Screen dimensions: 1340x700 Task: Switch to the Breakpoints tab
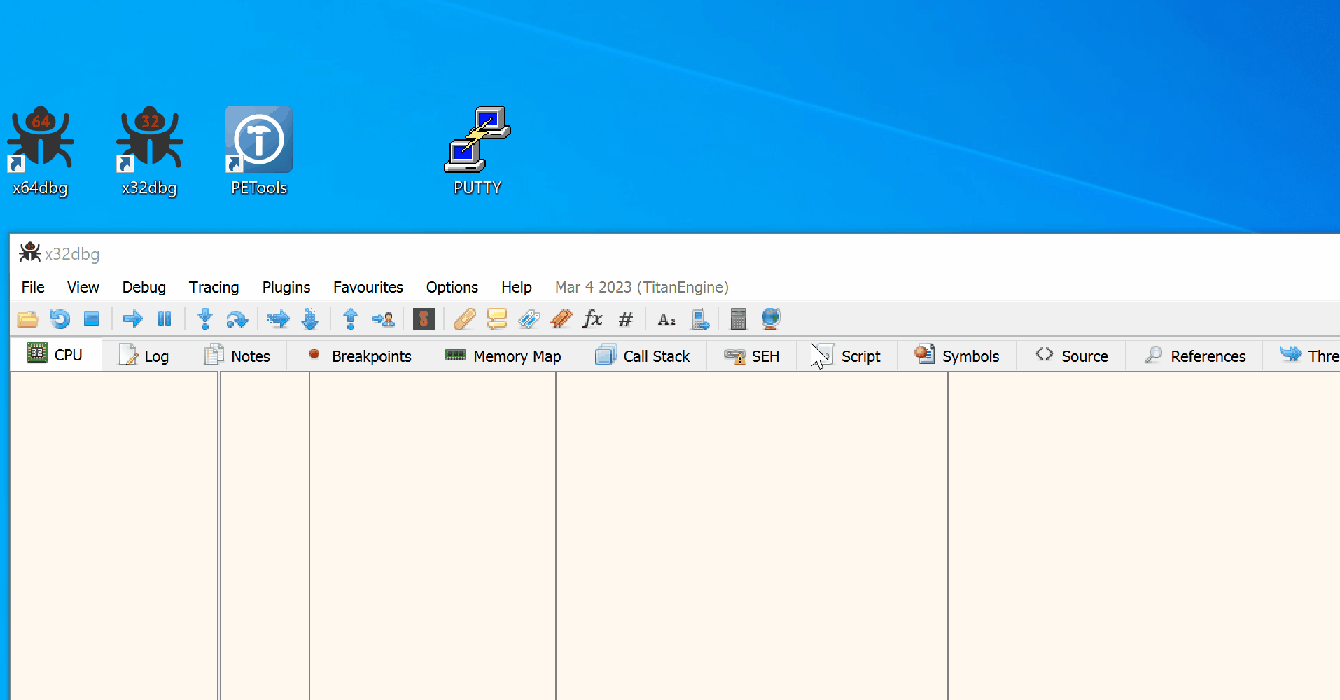[359, 356]
